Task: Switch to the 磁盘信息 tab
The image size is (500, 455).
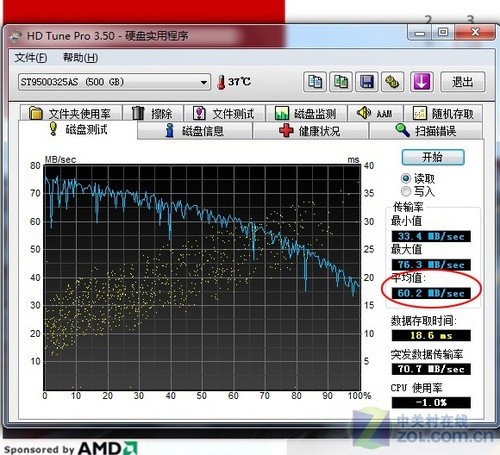Action: tap(195, 131)
